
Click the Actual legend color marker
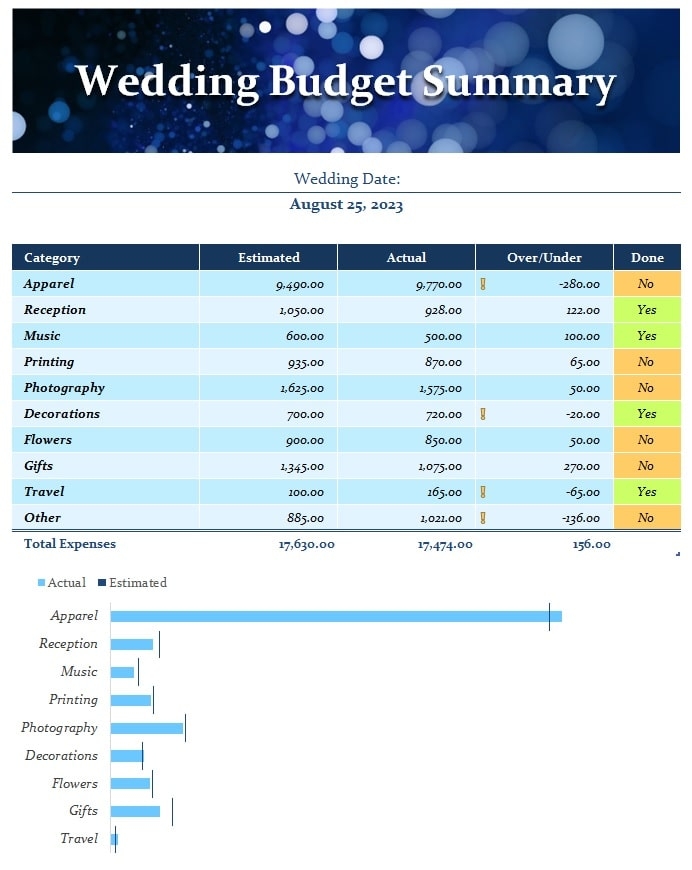point(41,583)
